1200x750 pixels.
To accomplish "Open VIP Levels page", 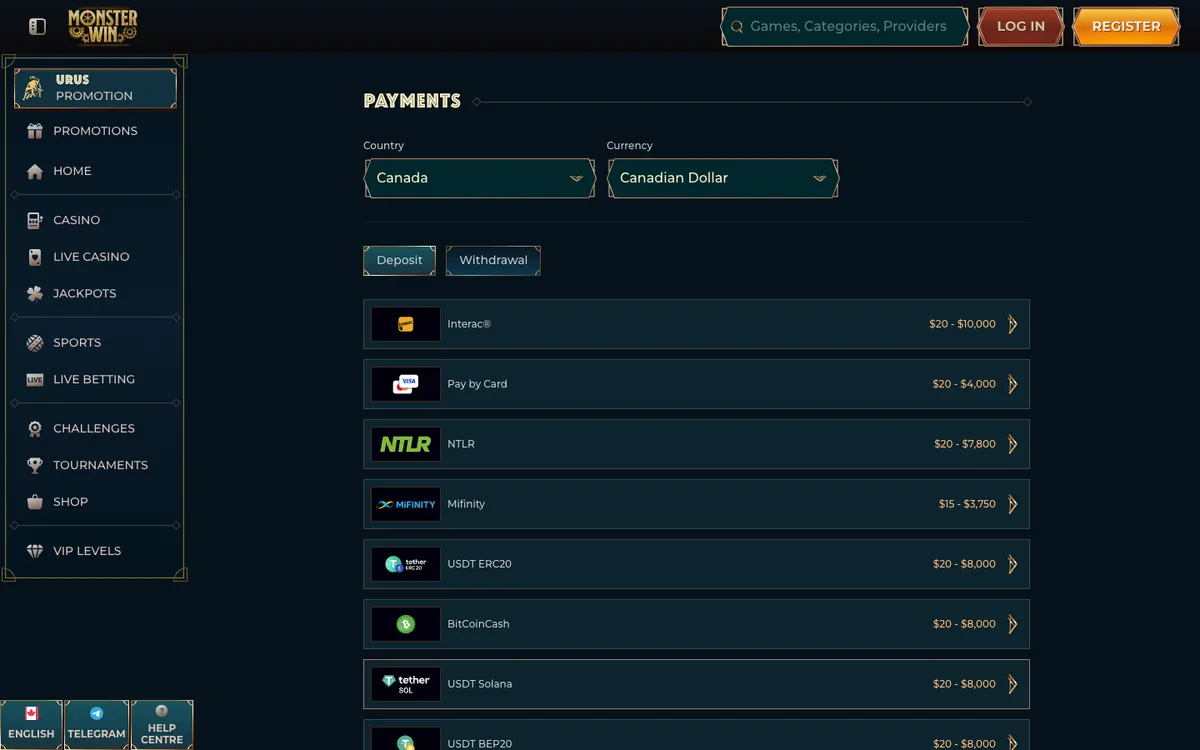I will [87, 551].
